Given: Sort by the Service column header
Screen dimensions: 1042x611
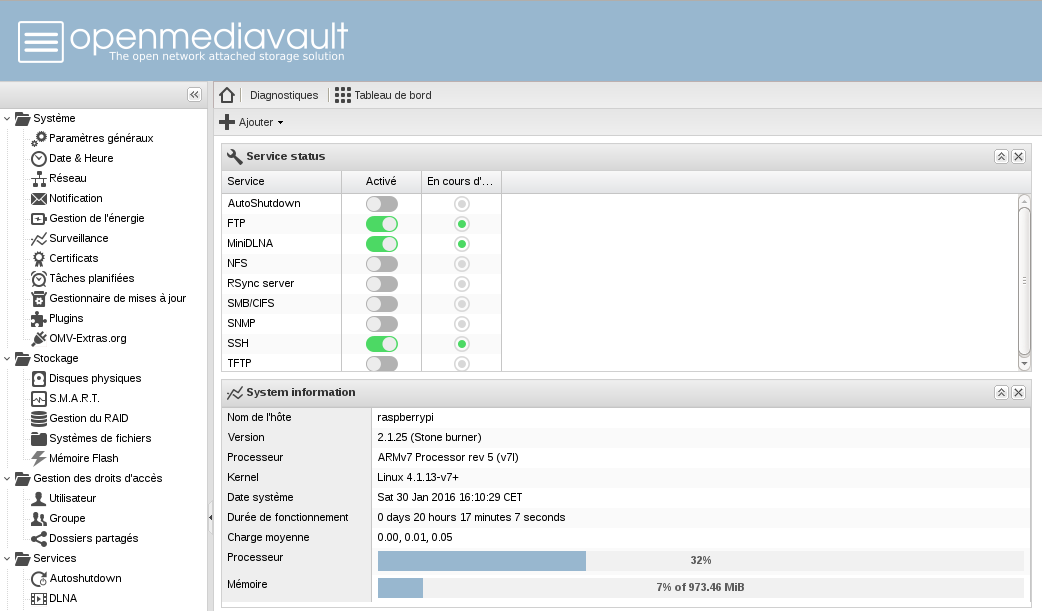Looking at the screenshot, I should [281, 182].
